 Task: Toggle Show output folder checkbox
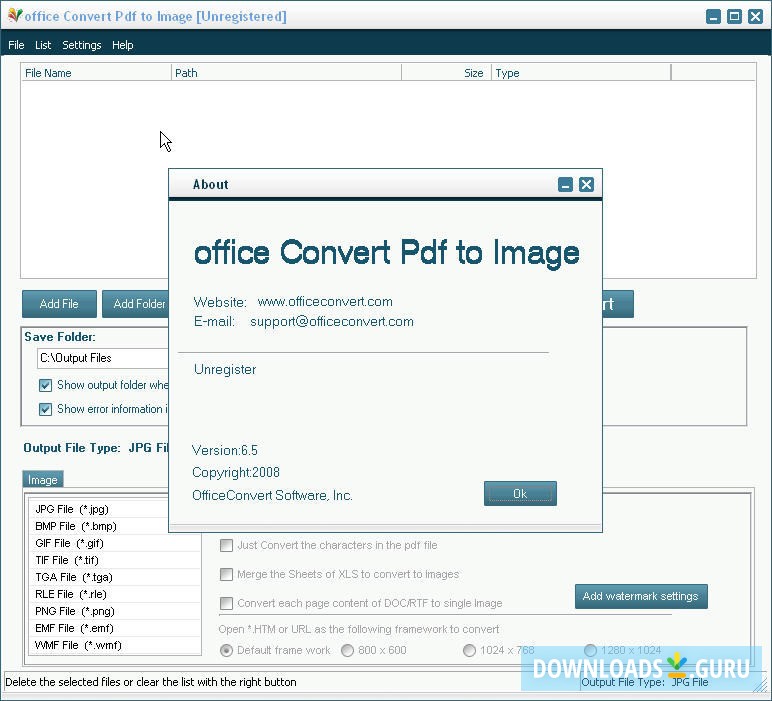coord(45,385)
